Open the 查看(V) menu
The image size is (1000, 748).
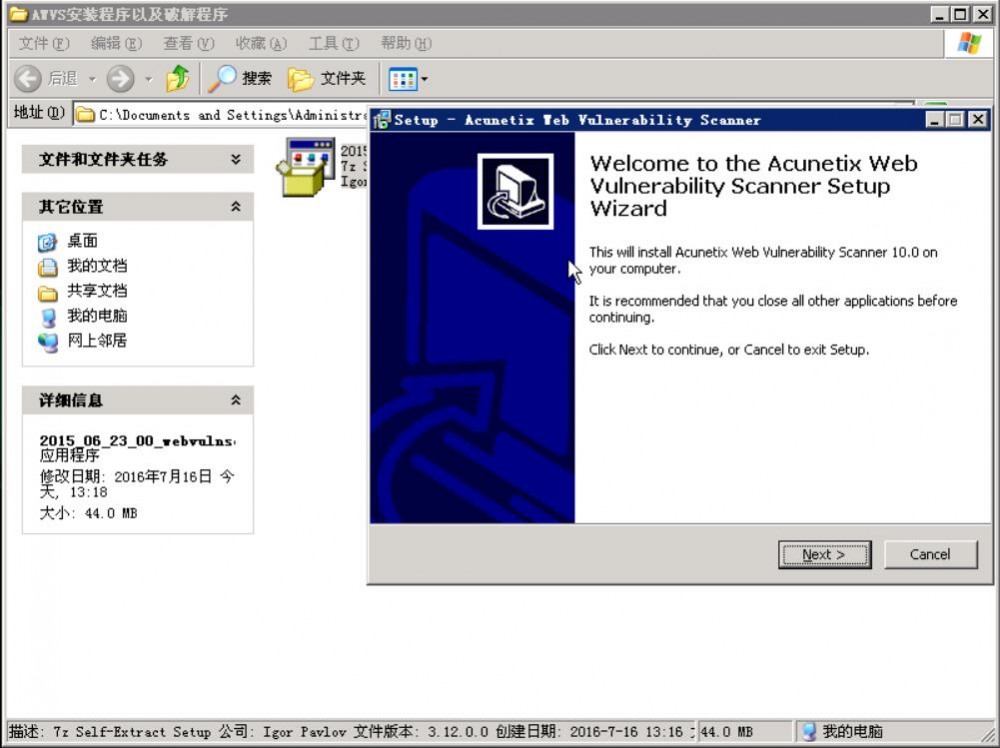coord(188,43)
